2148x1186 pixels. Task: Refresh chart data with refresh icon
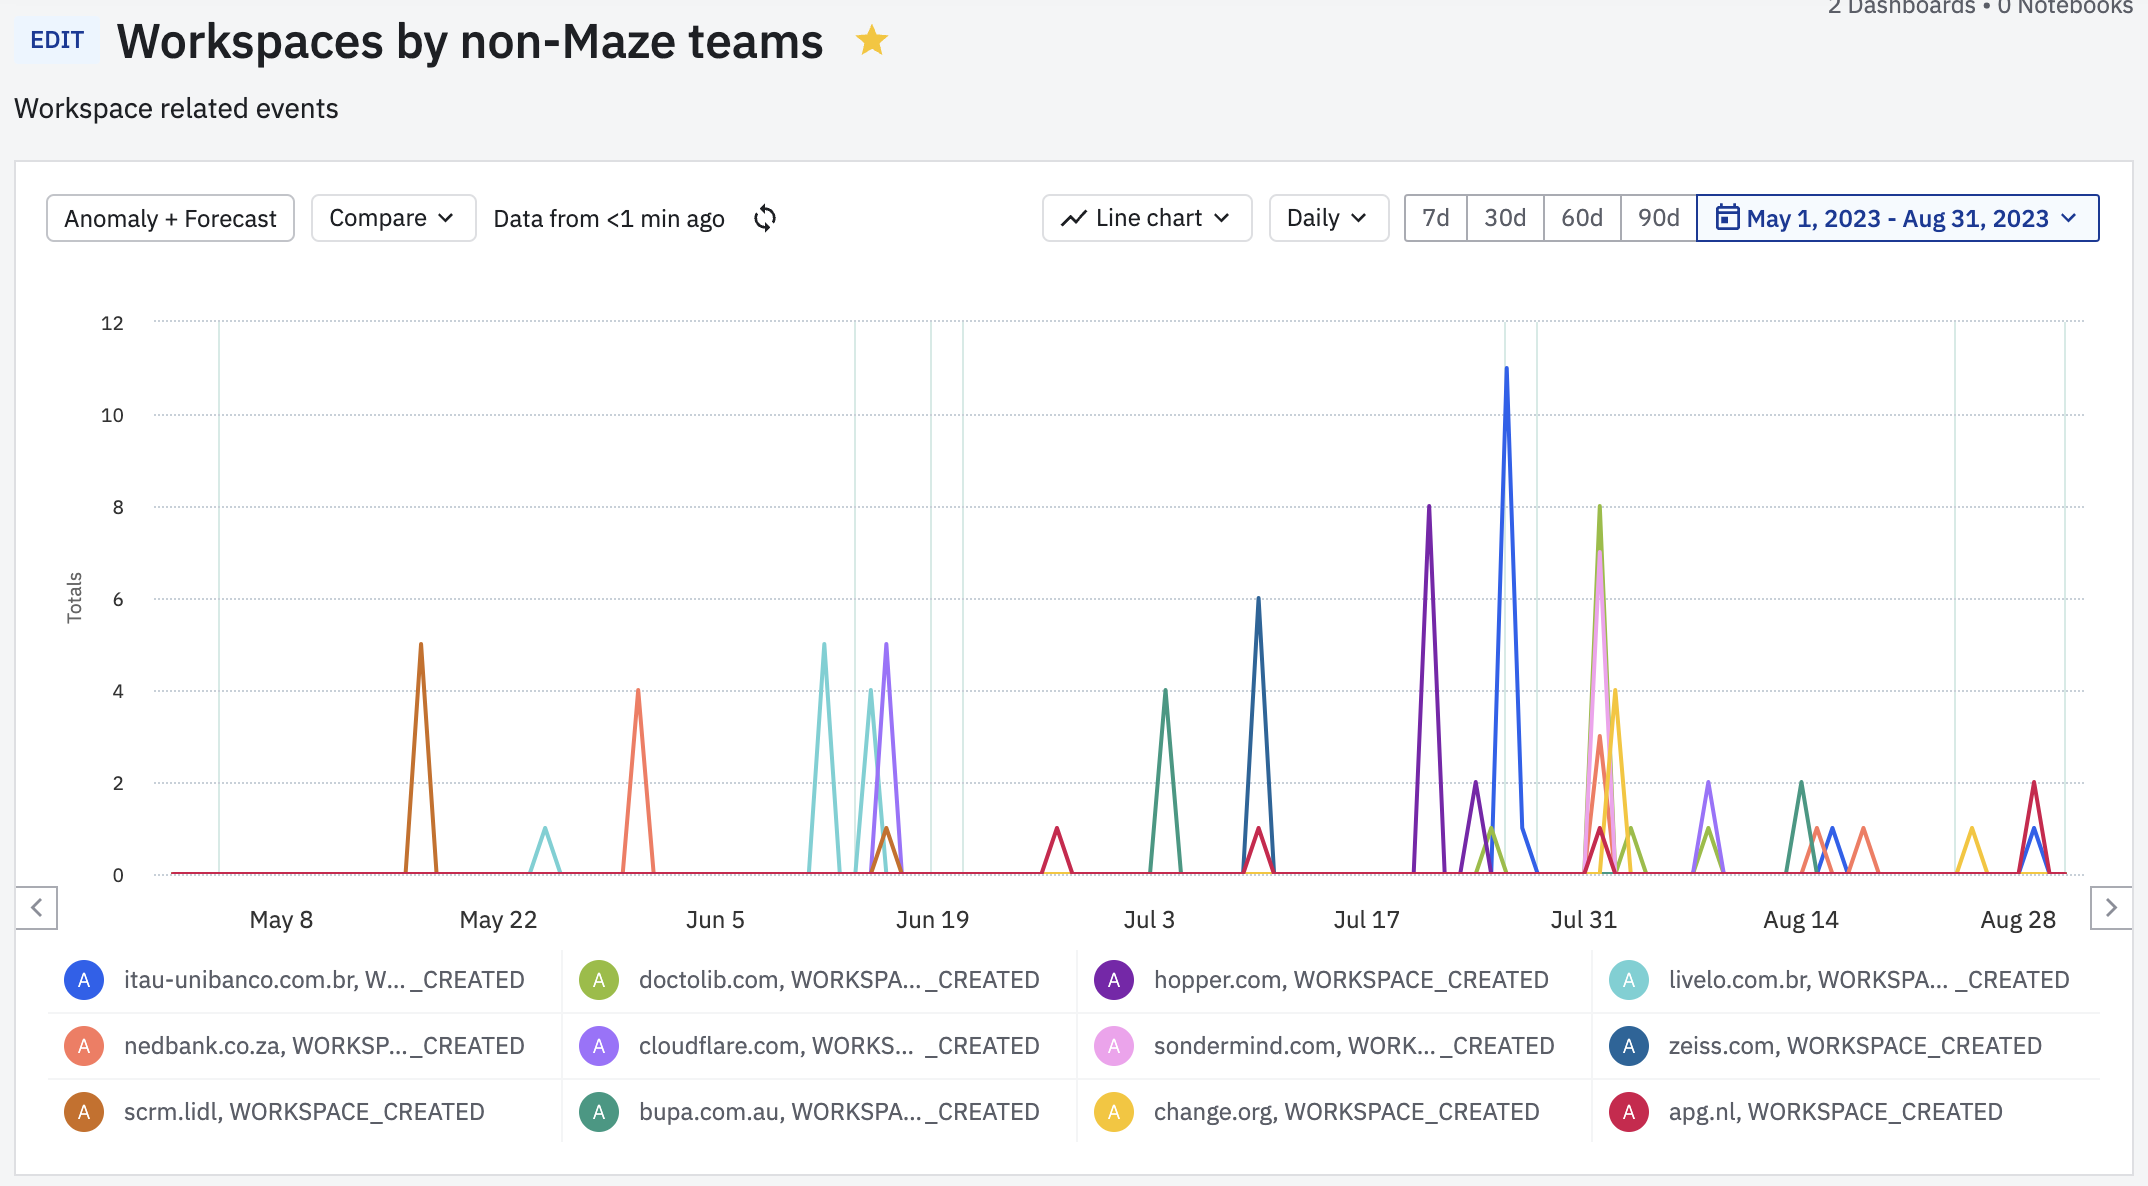tap(765, 218)
